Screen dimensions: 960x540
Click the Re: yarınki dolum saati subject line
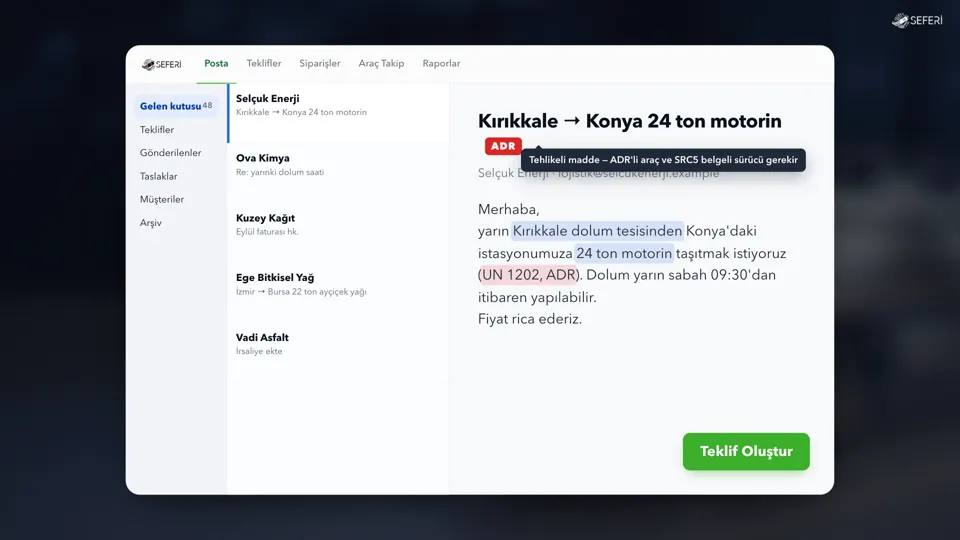tap(280, 172)
